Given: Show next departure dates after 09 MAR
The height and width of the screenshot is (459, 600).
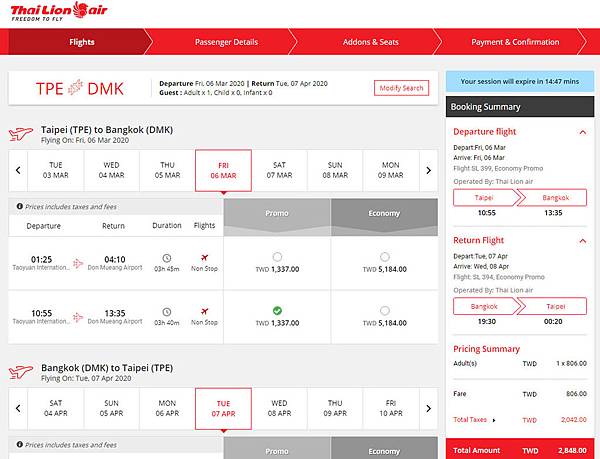Looking at the screenshot, I should (429, 170).
